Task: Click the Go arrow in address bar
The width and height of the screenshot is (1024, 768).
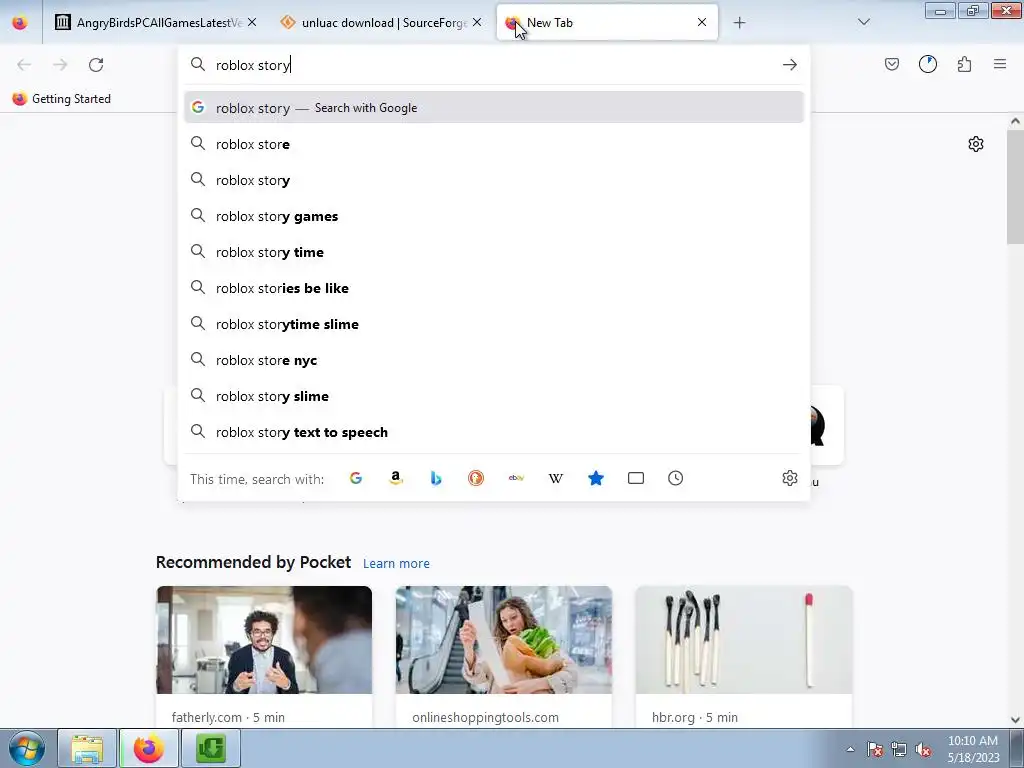Action: 790,65
